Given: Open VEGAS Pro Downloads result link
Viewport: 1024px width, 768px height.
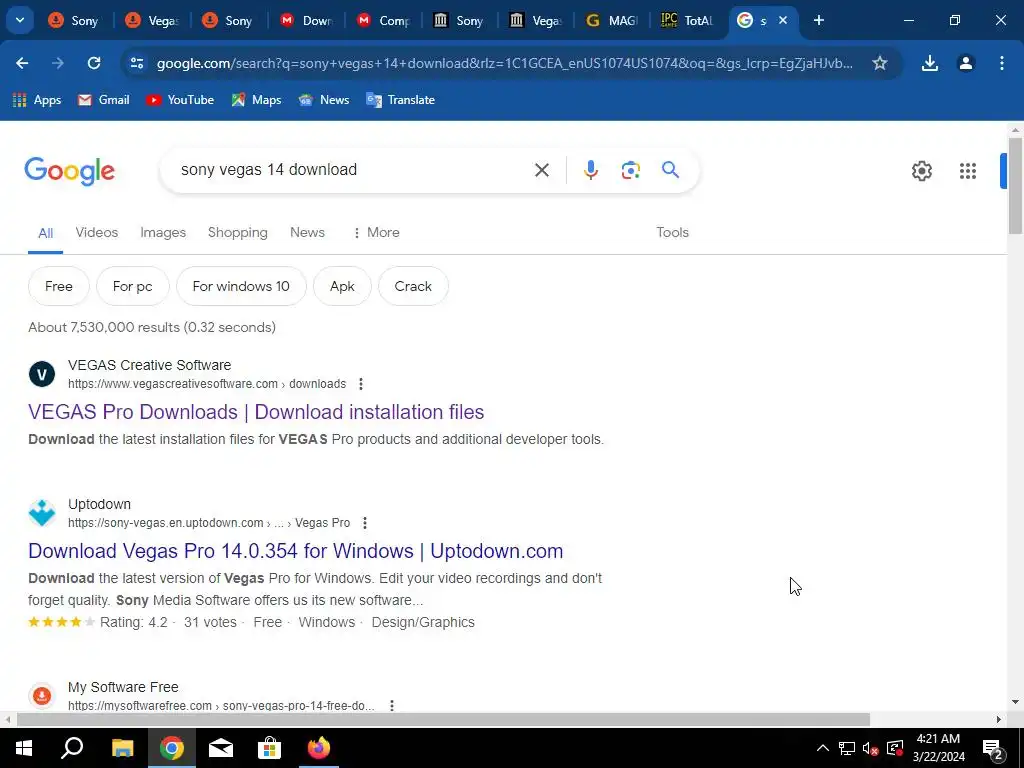Looking at the screenshot, I should point(256,412).
